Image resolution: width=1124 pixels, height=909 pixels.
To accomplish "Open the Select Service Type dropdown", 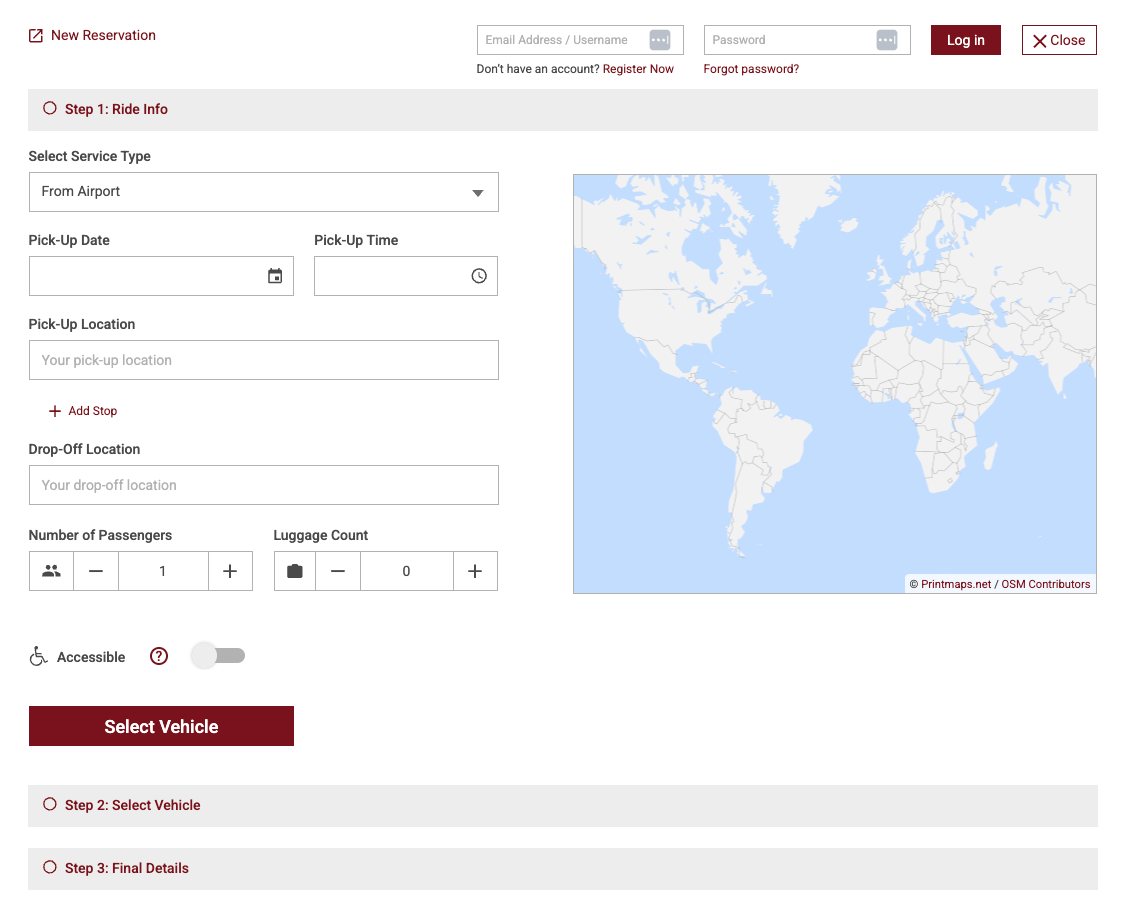I will coord(264,192).
